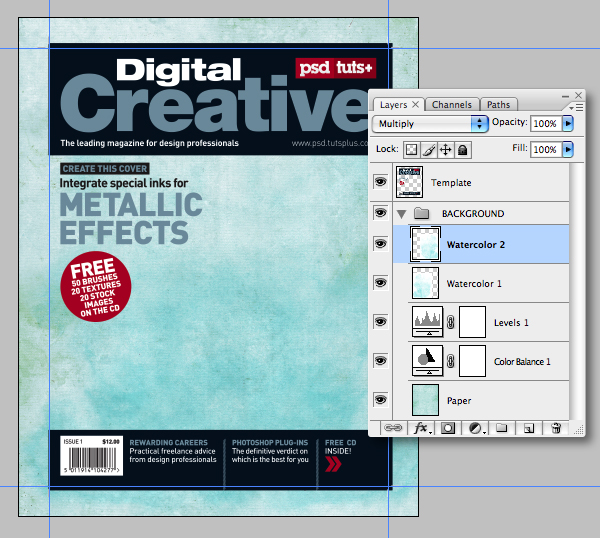This screenshot has width=600, height=538.
Task: Lock all padlock icon
Action: click(x=463, y=150)
